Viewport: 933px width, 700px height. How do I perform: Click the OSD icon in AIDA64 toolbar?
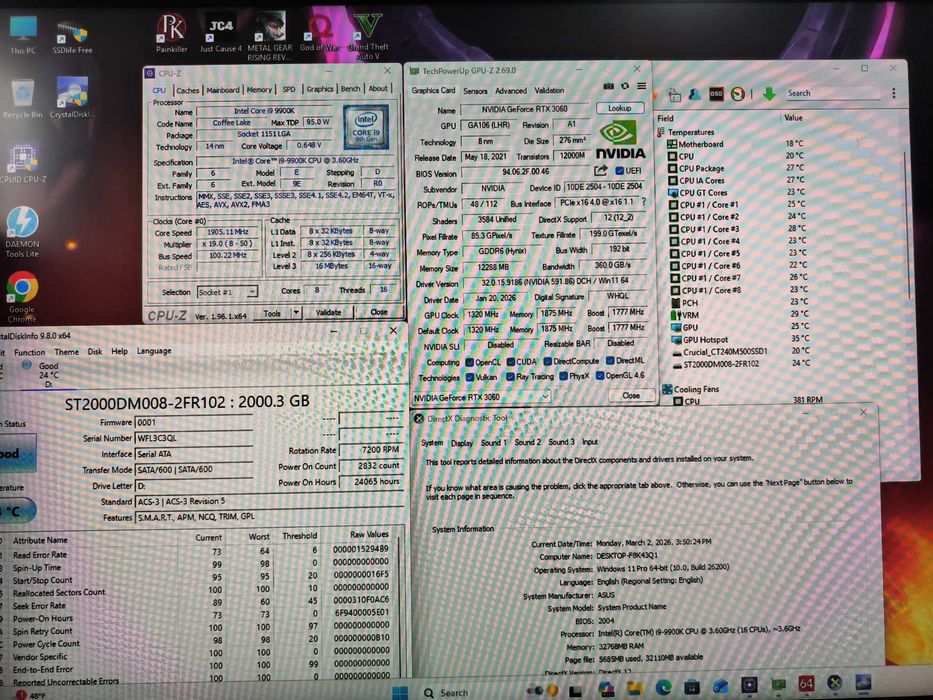716,94
